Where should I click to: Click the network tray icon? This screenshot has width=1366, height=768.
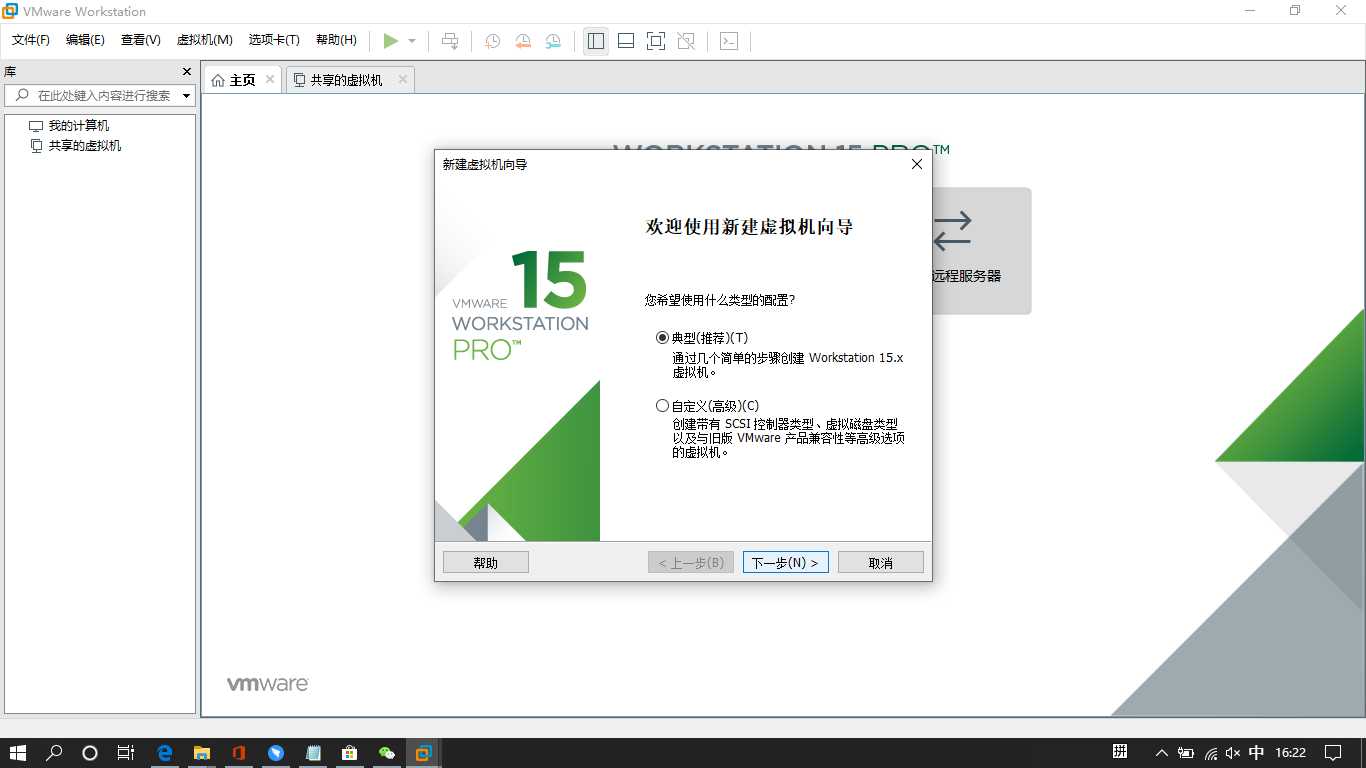(1210, 753)
